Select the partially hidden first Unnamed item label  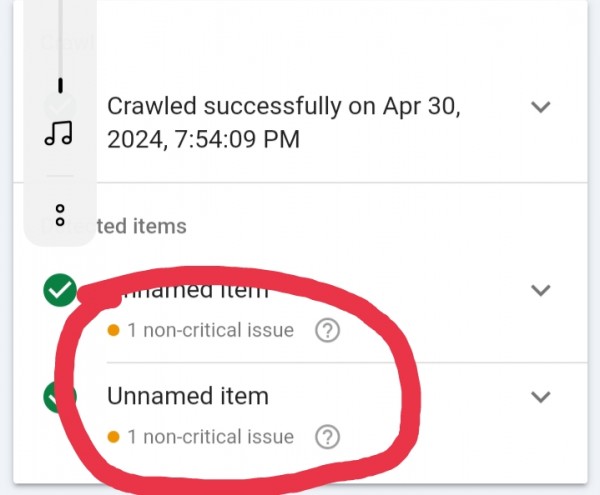[190, 291]
